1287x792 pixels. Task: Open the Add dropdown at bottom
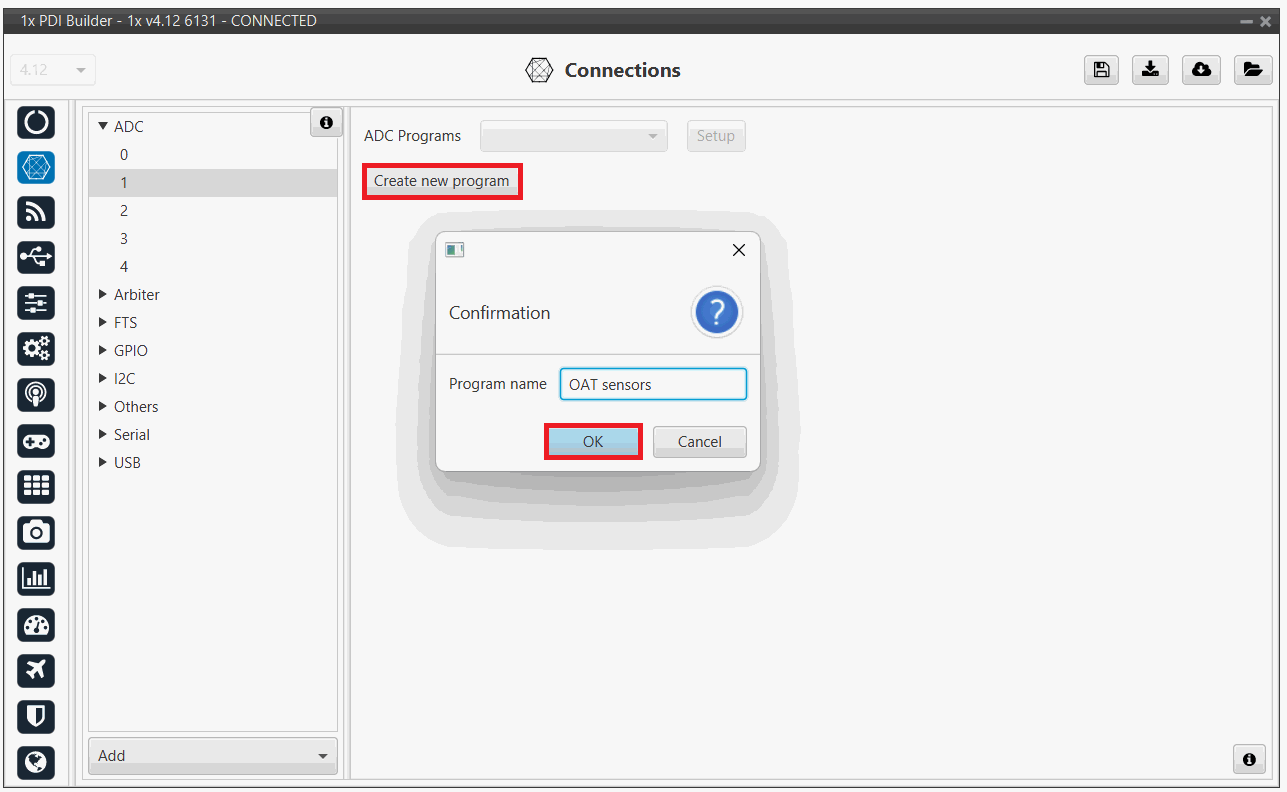coord(212,756)
